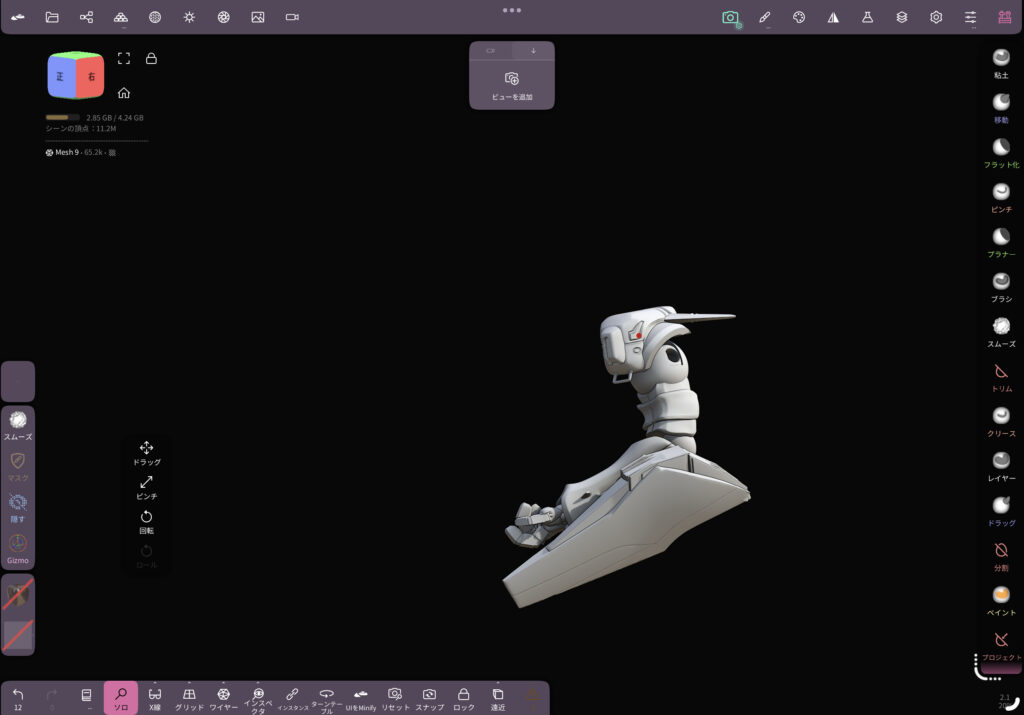
Task: Select the left panel スムーズ shortcut
Action: [x=18, y=425]
